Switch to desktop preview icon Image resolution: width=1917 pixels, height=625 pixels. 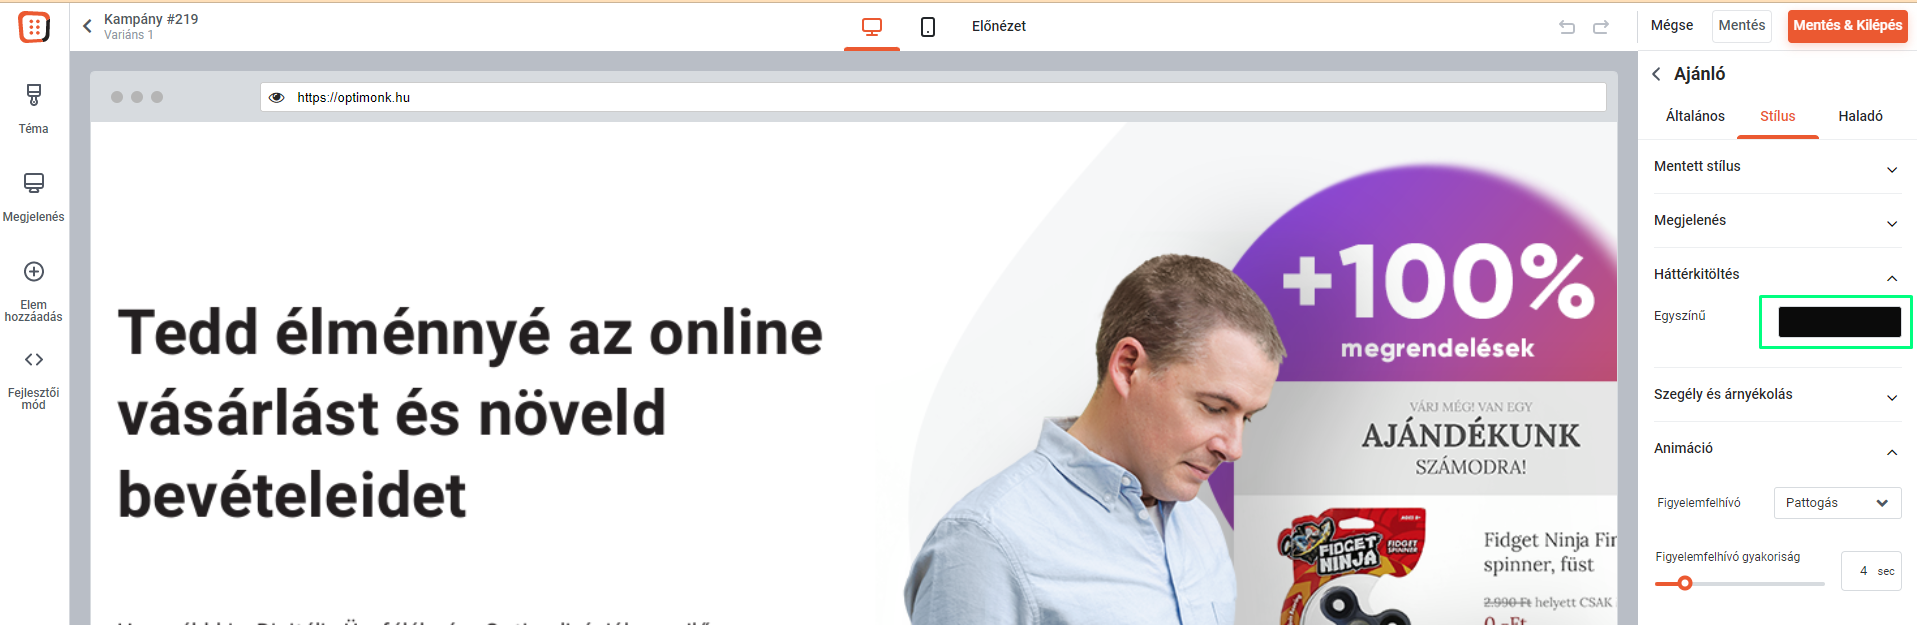click(872, 27)
